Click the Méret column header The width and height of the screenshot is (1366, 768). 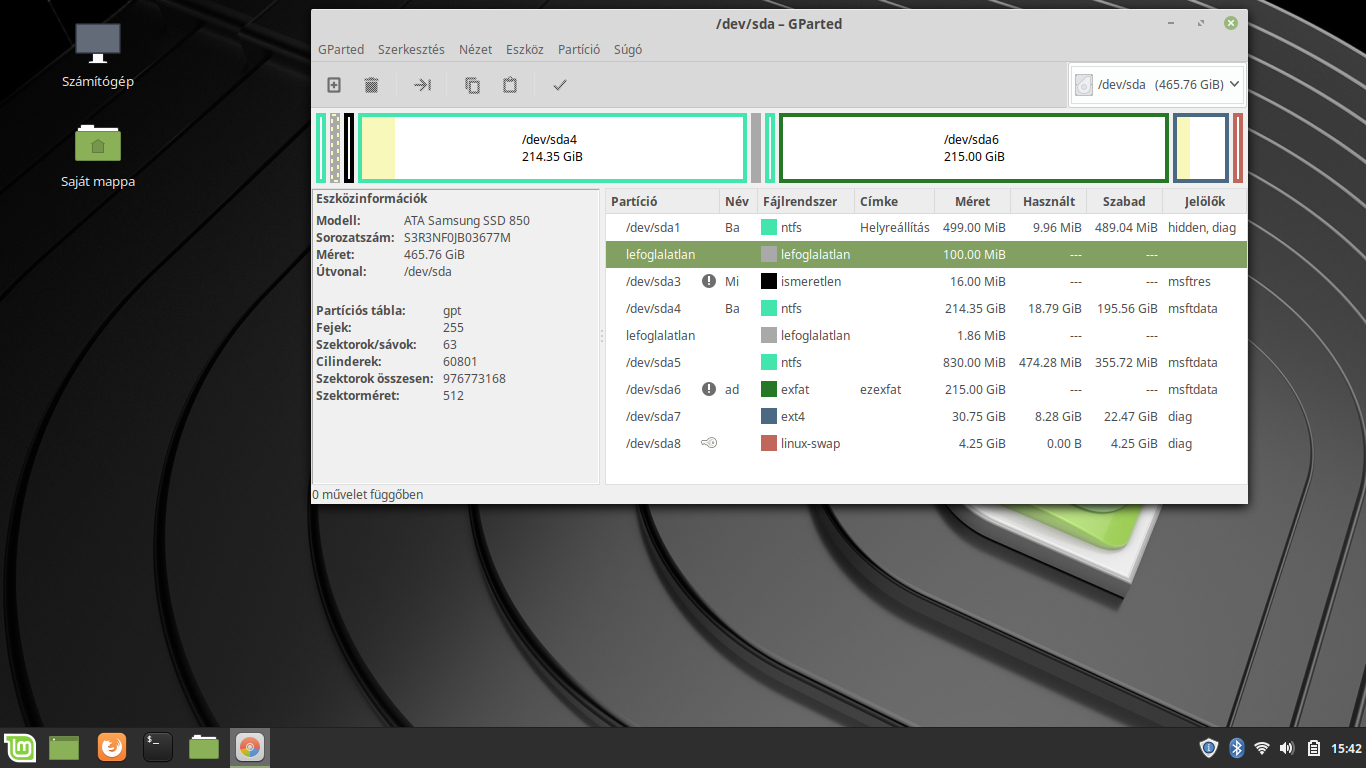click(x=972, y=201)
